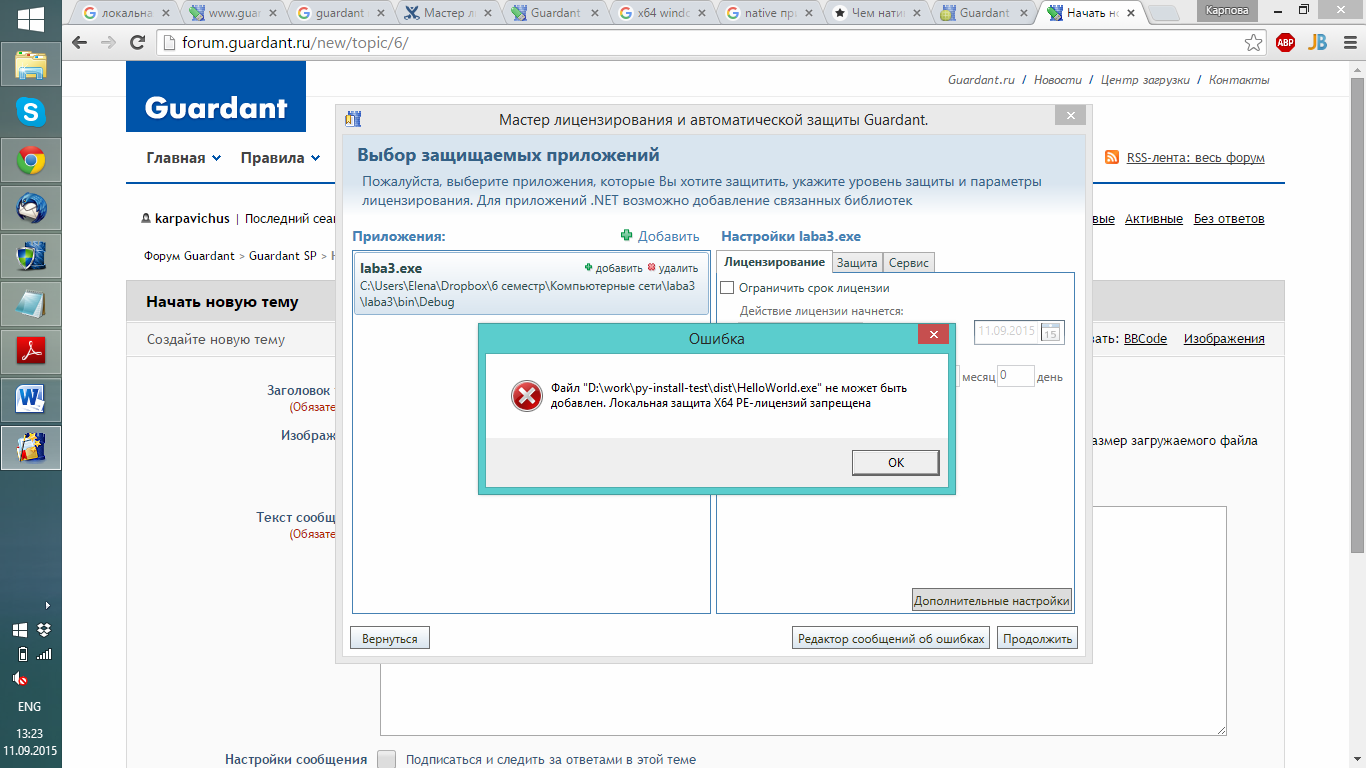Expand the Главная menu dropdown

point(183,158)
